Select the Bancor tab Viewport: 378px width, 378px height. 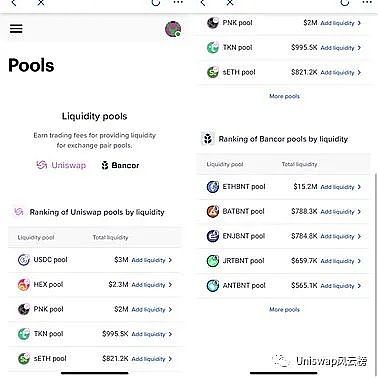tap(120, 165)
